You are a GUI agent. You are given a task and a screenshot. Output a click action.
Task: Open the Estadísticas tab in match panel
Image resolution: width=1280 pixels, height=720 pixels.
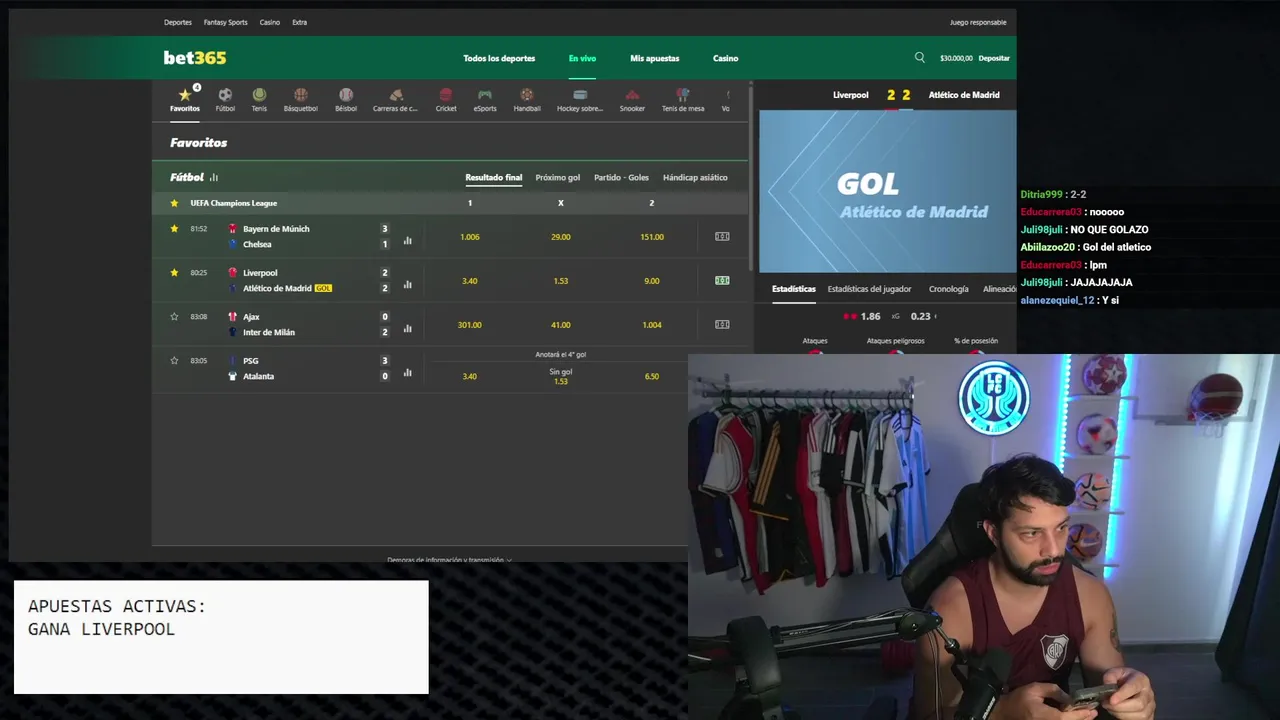pyautogui.click(x=793, y=289)
